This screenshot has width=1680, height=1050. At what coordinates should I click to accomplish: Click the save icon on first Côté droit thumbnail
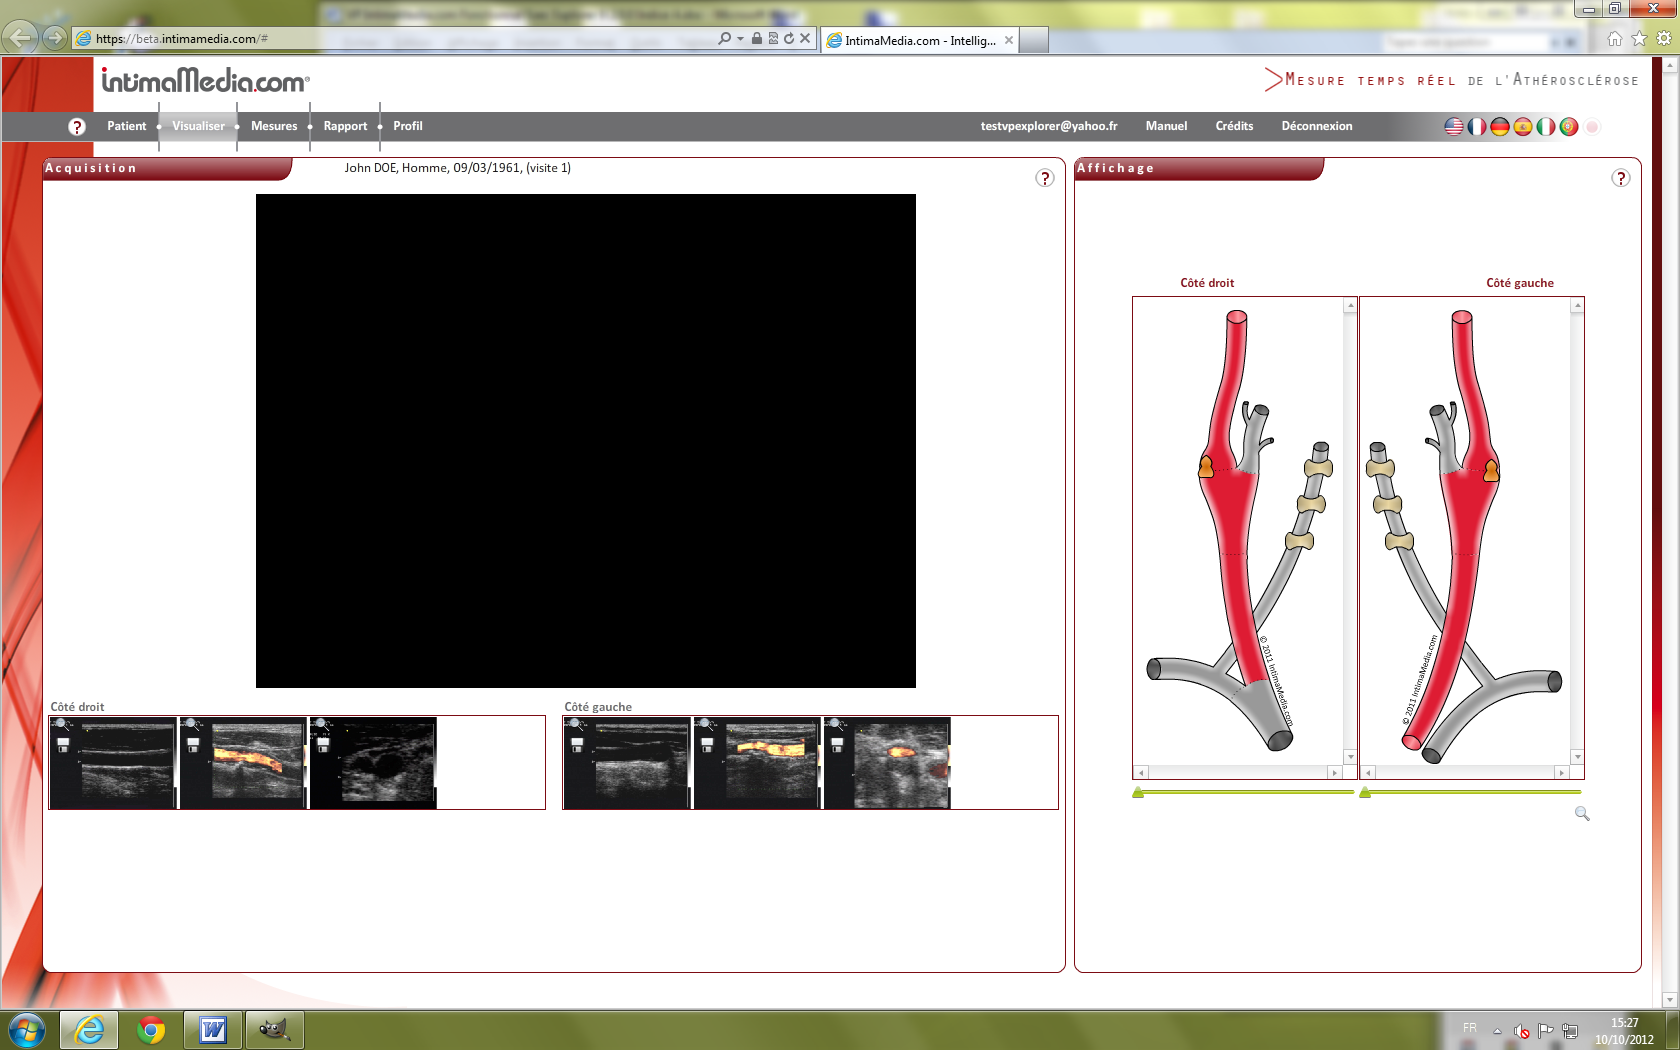click(63, 745)
